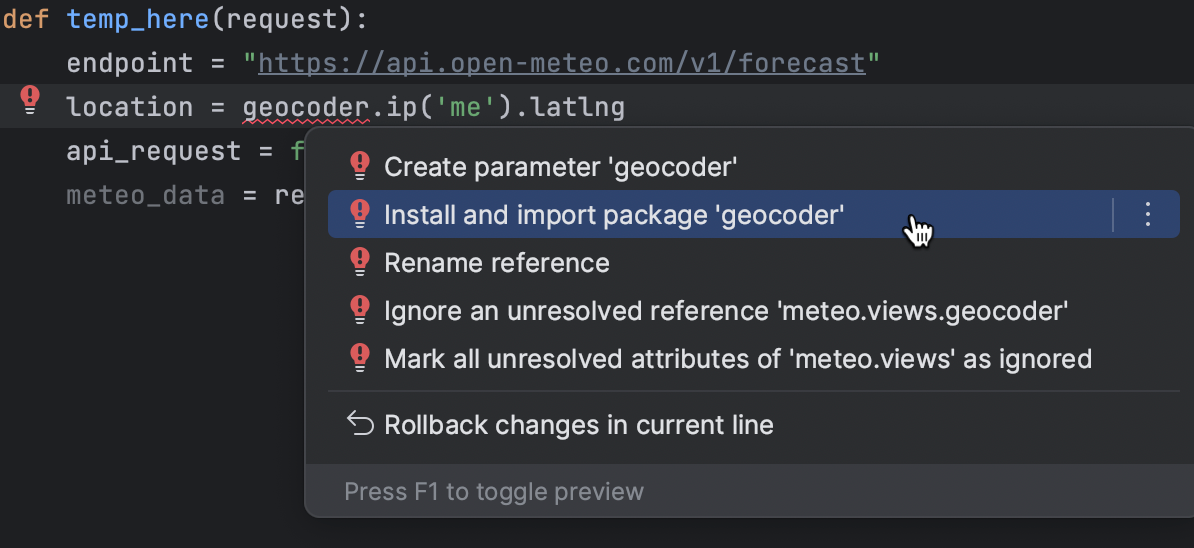Image resolution: width=1194 pixels, height=548 pixels.
Task: Click the underlined geocoder reference in code
Action: (x=306, y=107)
